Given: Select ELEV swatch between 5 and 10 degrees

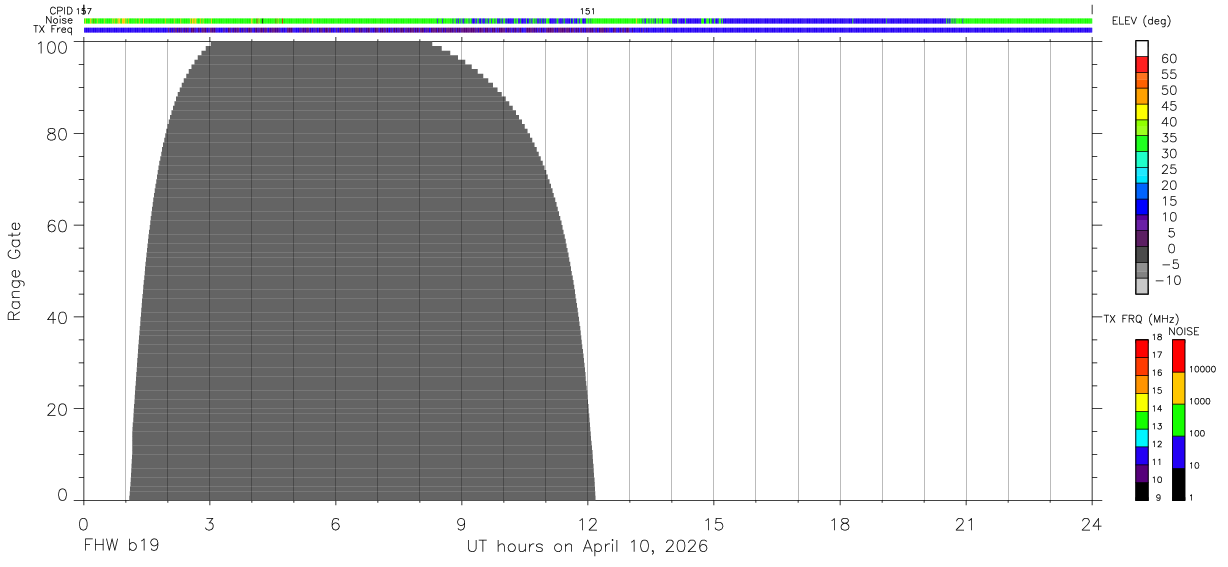Looking at the screenshot, I should coord(1142,224).
